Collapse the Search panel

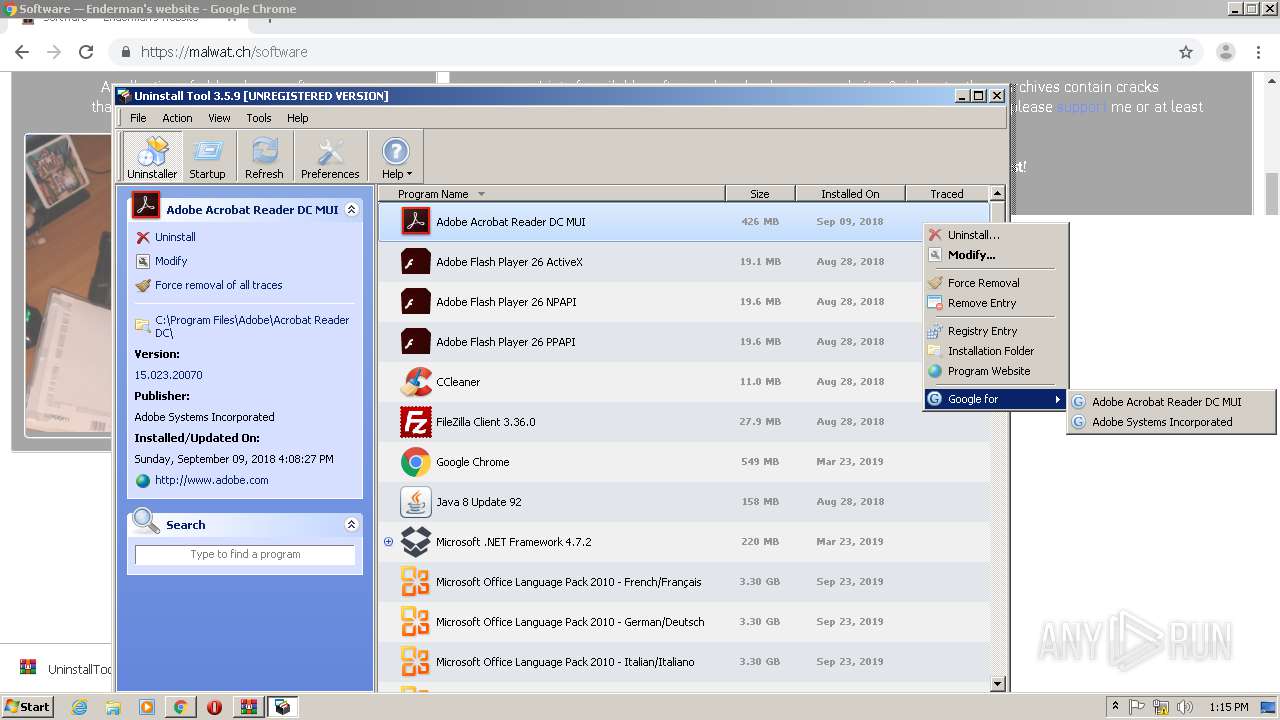351,525
